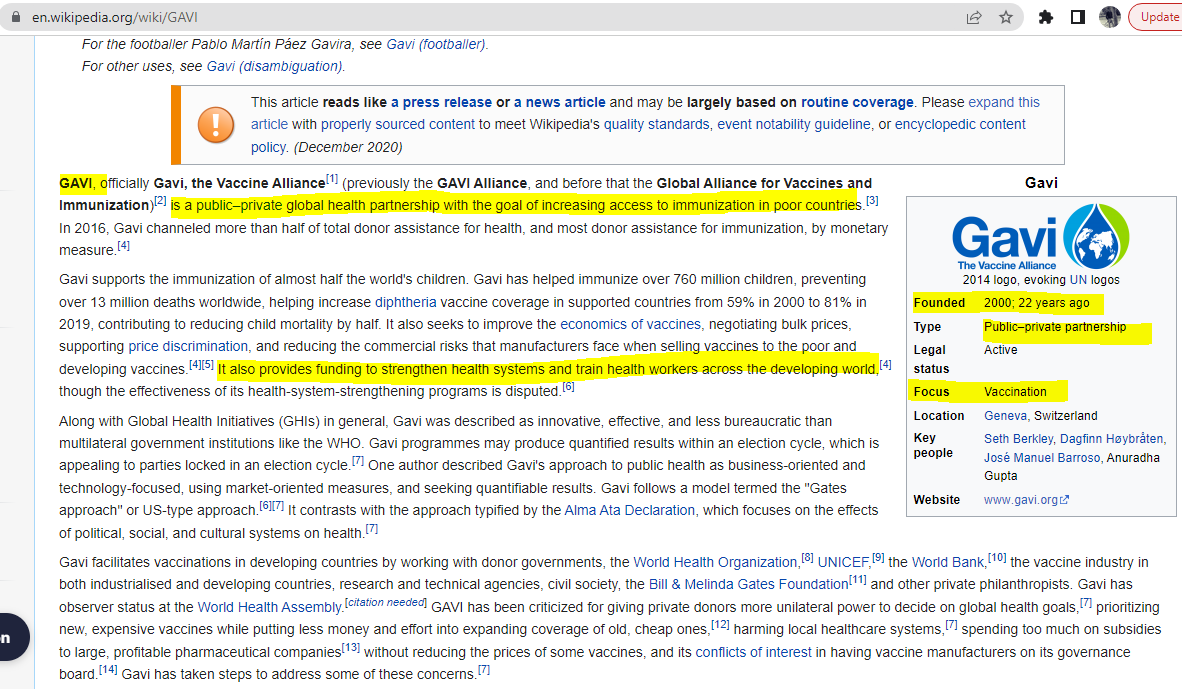Open the Chrome profile avatar
Viewport: 1182px width, 689px height.
(x=1110, y=17)
